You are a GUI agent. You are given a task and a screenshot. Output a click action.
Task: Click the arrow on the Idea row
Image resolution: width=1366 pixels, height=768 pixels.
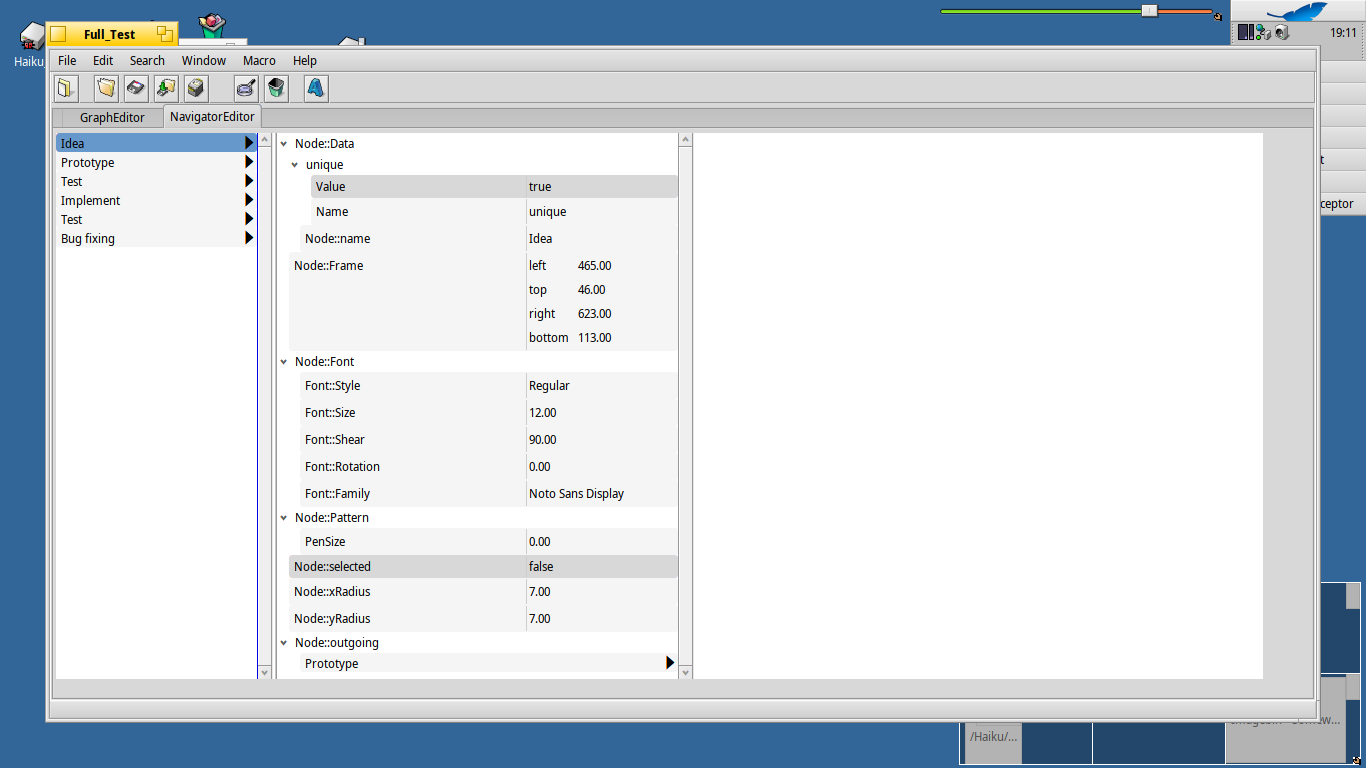[x=249, y=143]
